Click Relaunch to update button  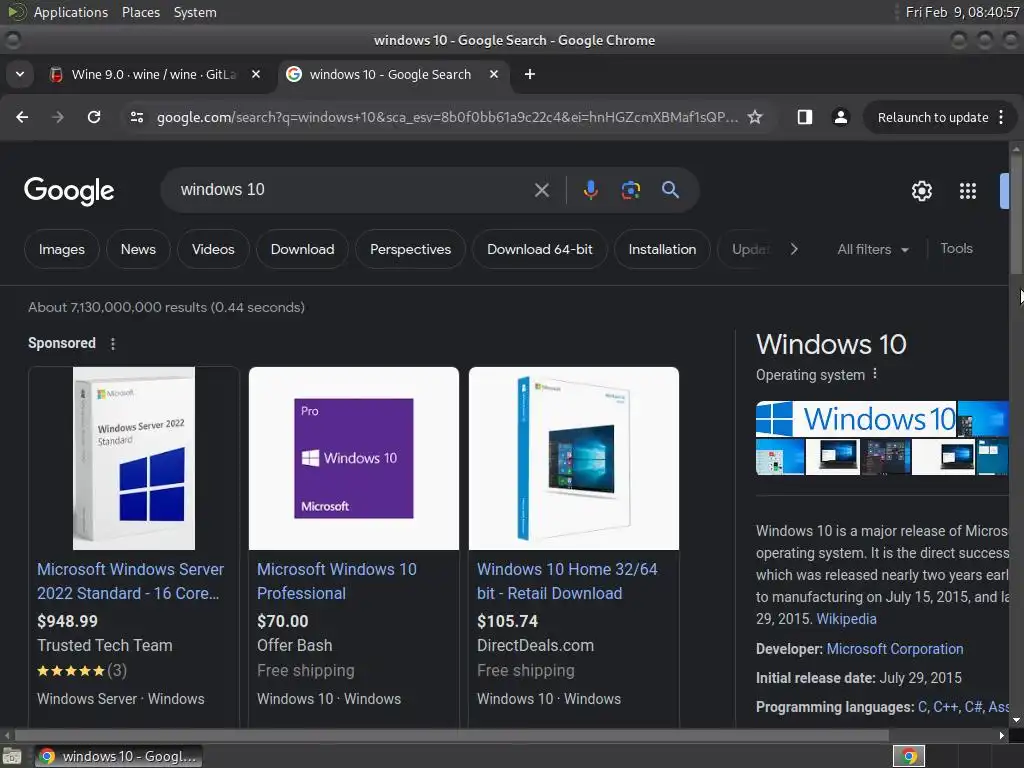[x=933, y=117]
